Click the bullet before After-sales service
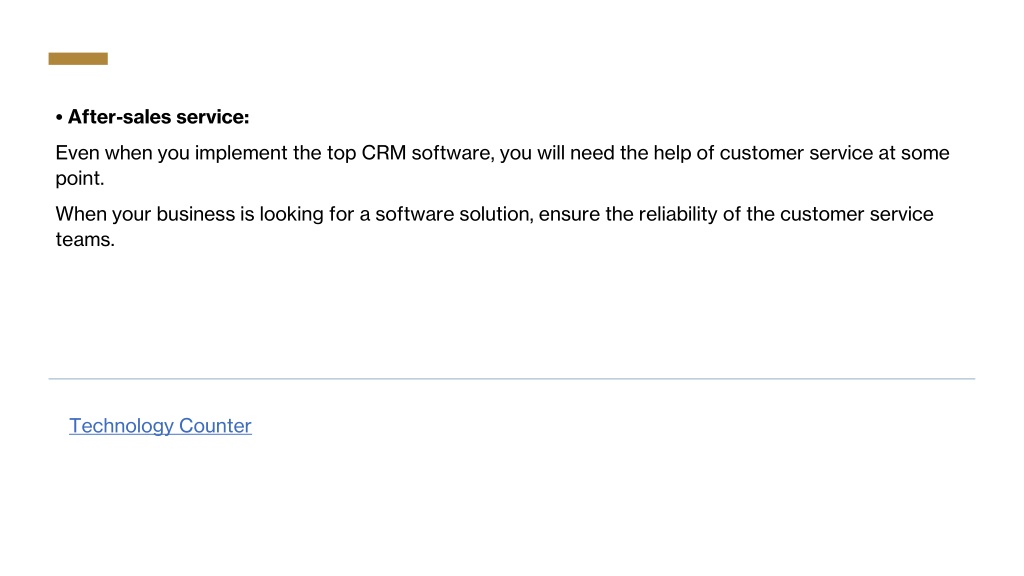 point(59,118)
